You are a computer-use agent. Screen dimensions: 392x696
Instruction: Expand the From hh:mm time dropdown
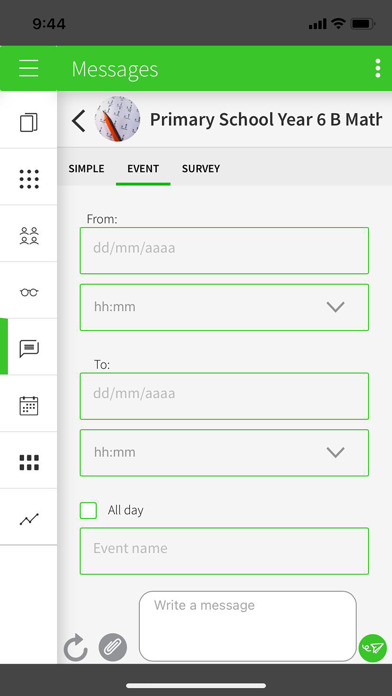click(224, 307)
